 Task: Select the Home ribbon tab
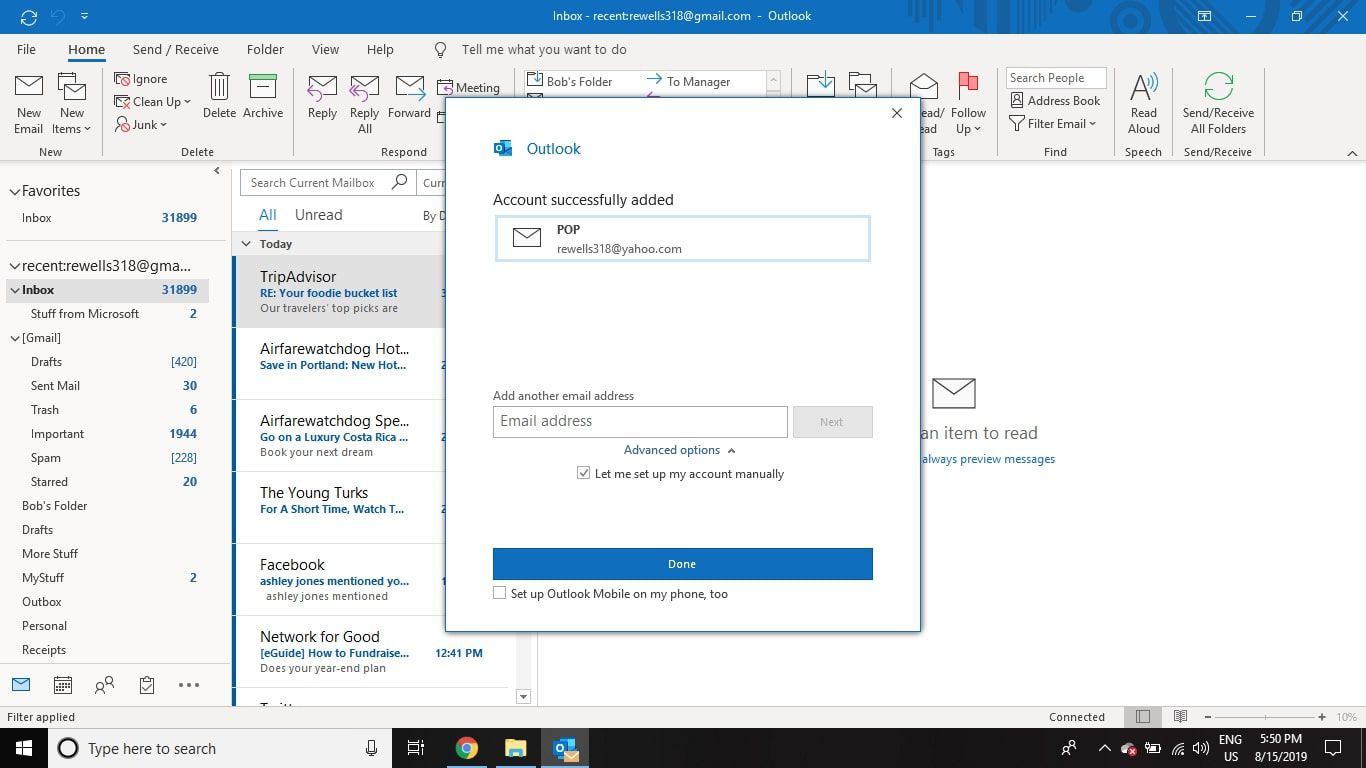86,49
